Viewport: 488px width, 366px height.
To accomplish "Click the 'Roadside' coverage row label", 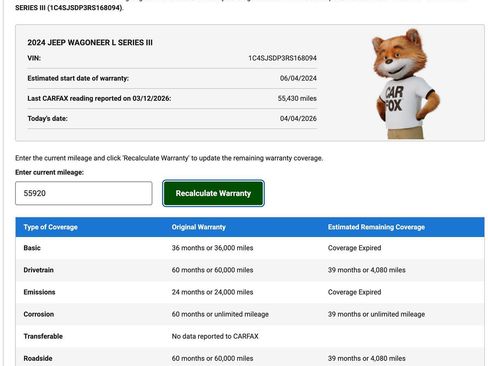I will pos(38,358).
